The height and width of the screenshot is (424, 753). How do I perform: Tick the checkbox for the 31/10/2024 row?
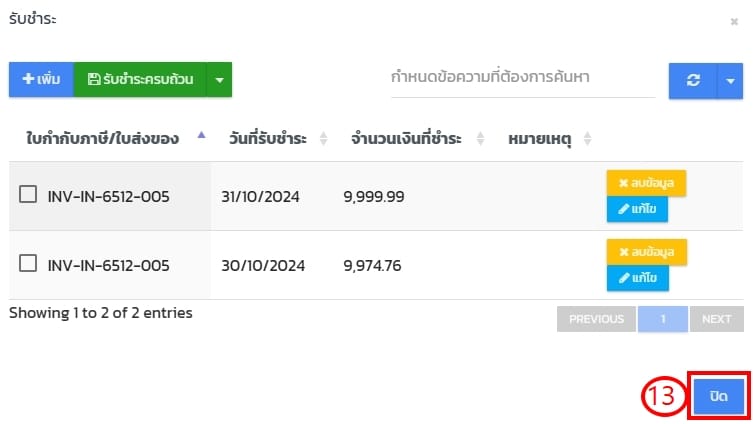point(29,195)
